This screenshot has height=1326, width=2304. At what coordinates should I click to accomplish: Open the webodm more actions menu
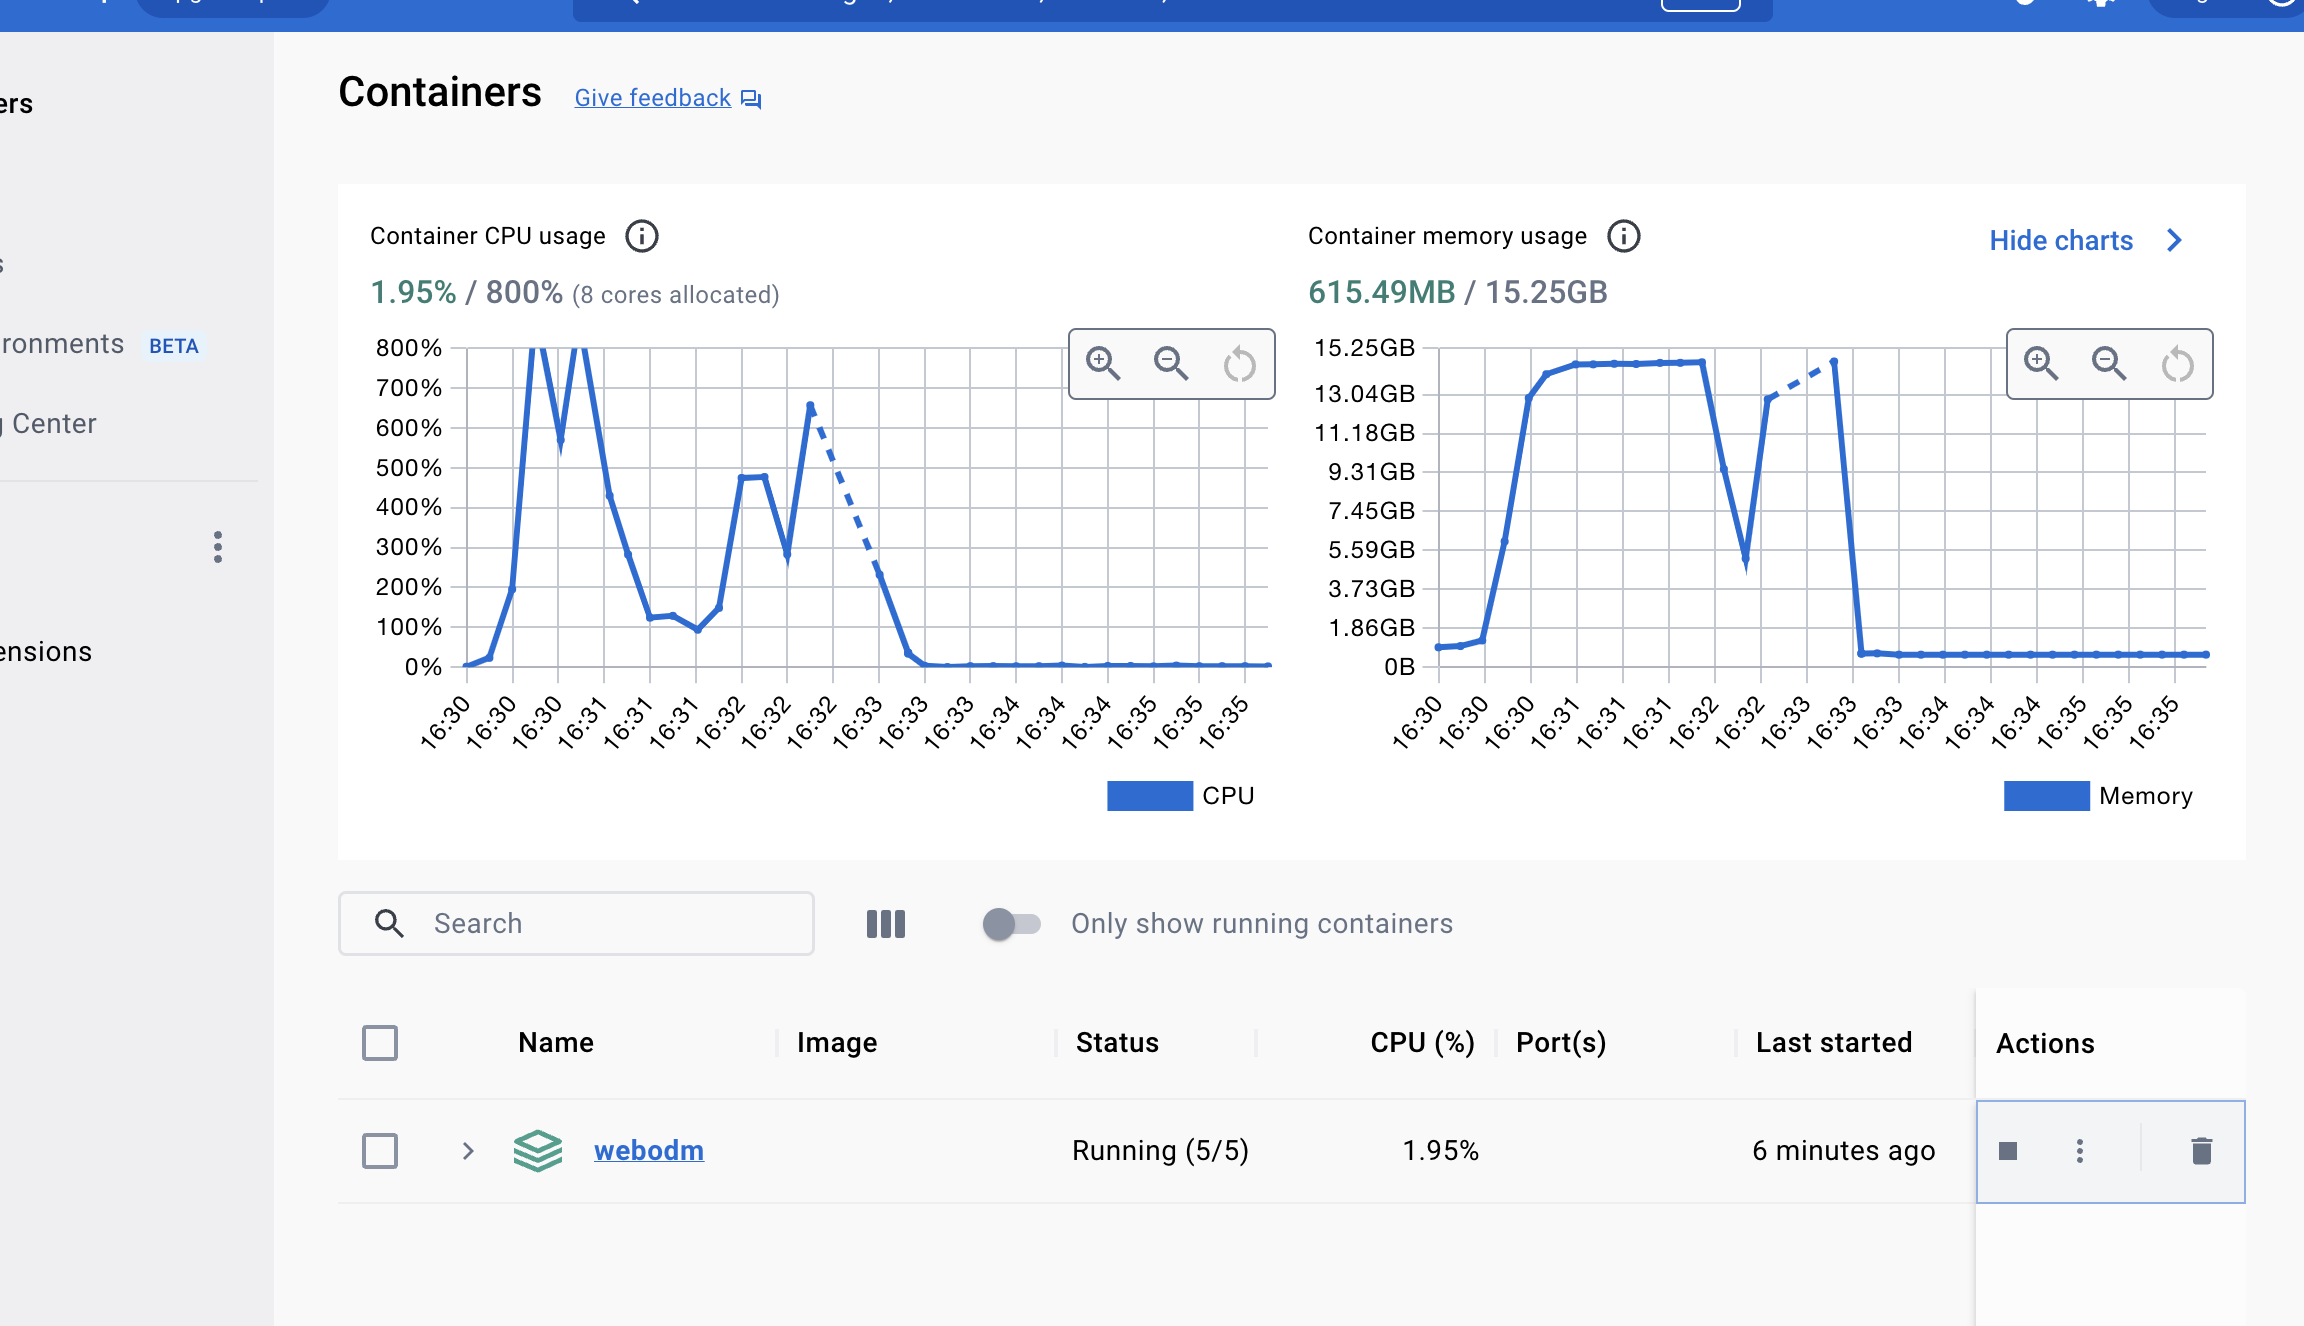tap(2080, 1151)
